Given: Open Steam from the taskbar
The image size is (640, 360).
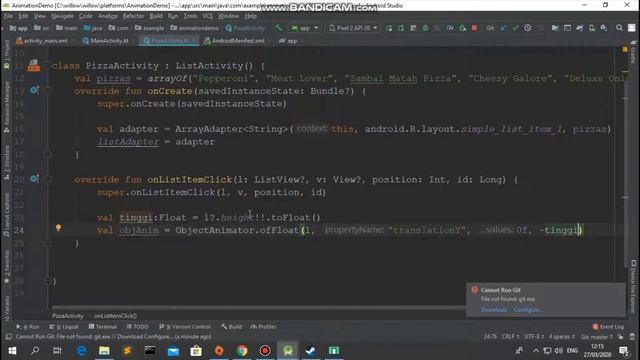Looking at the screenshot, I should [x=310, y=351].
